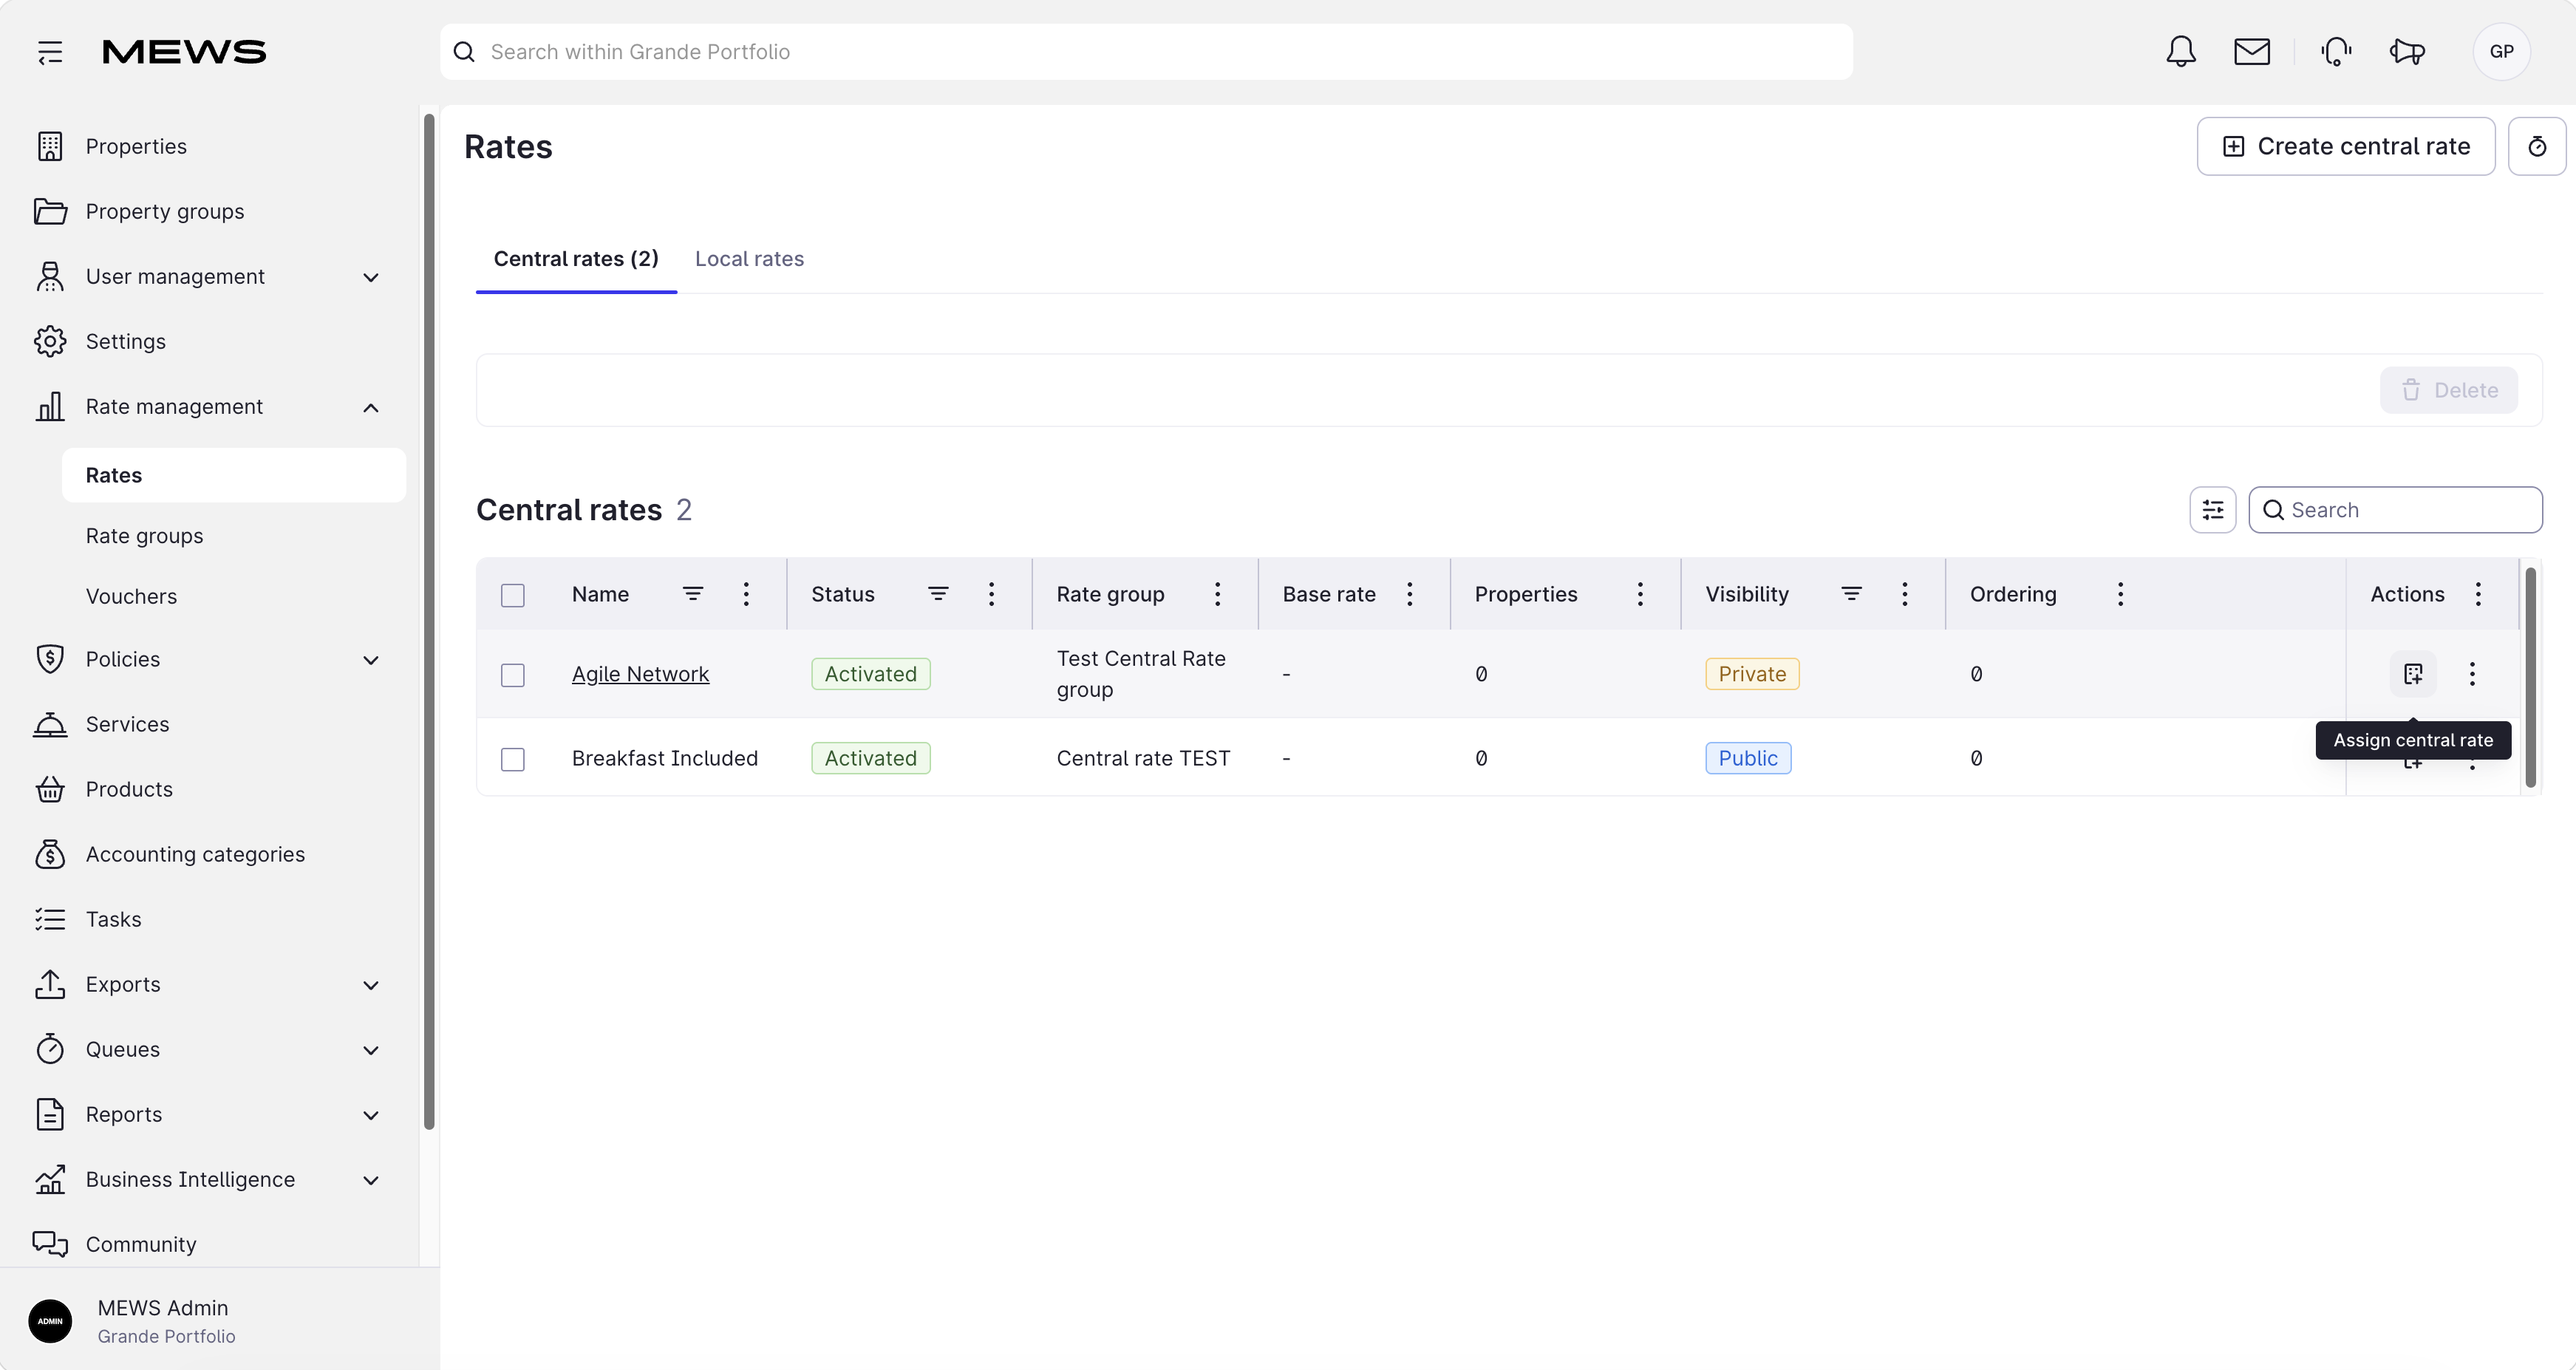Open Settings page
The width and height of the screenshot is (2576, 1370).
click(126, 341)
